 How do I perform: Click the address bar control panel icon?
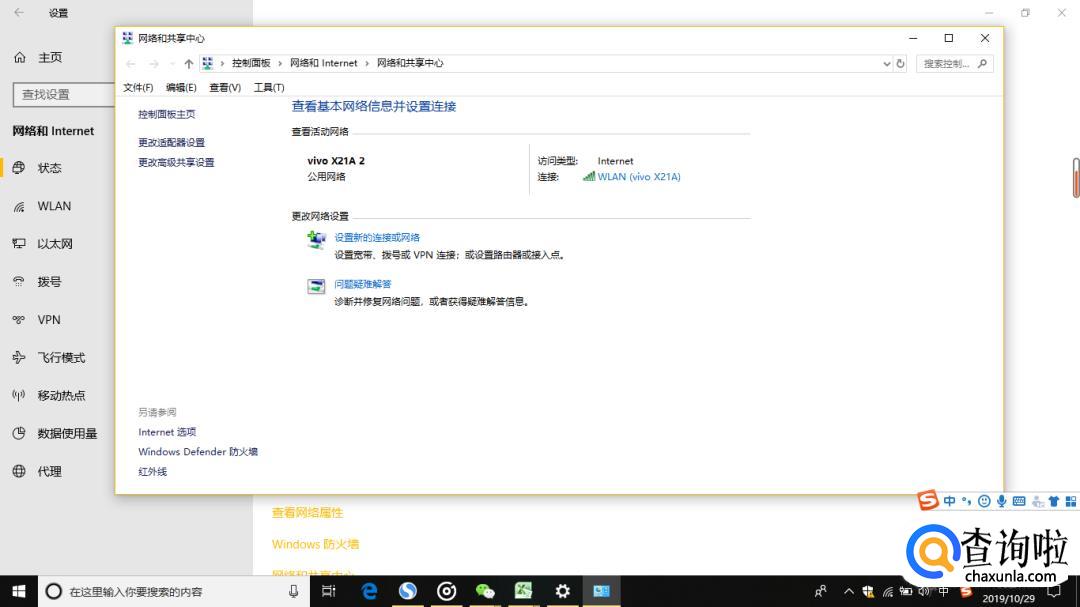[208, 63]
